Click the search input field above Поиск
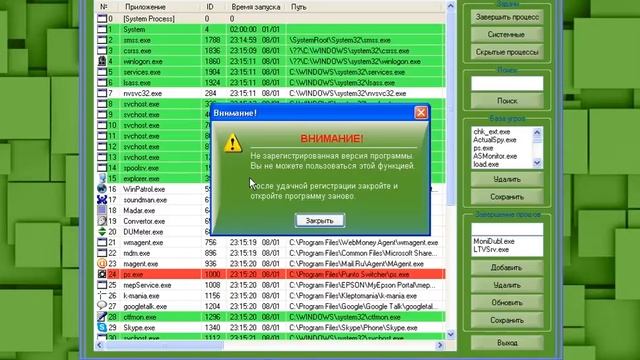The width and height of the screenshot is (640, 360). (507, 83)
